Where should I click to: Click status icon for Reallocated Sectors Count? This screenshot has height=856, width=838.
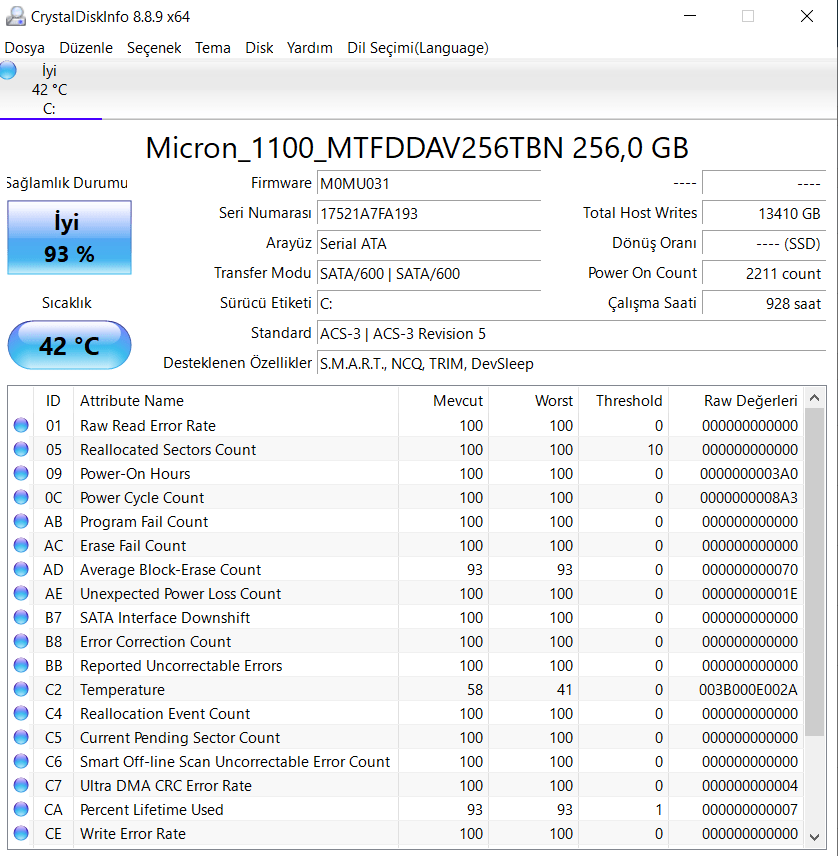point(21,449)
